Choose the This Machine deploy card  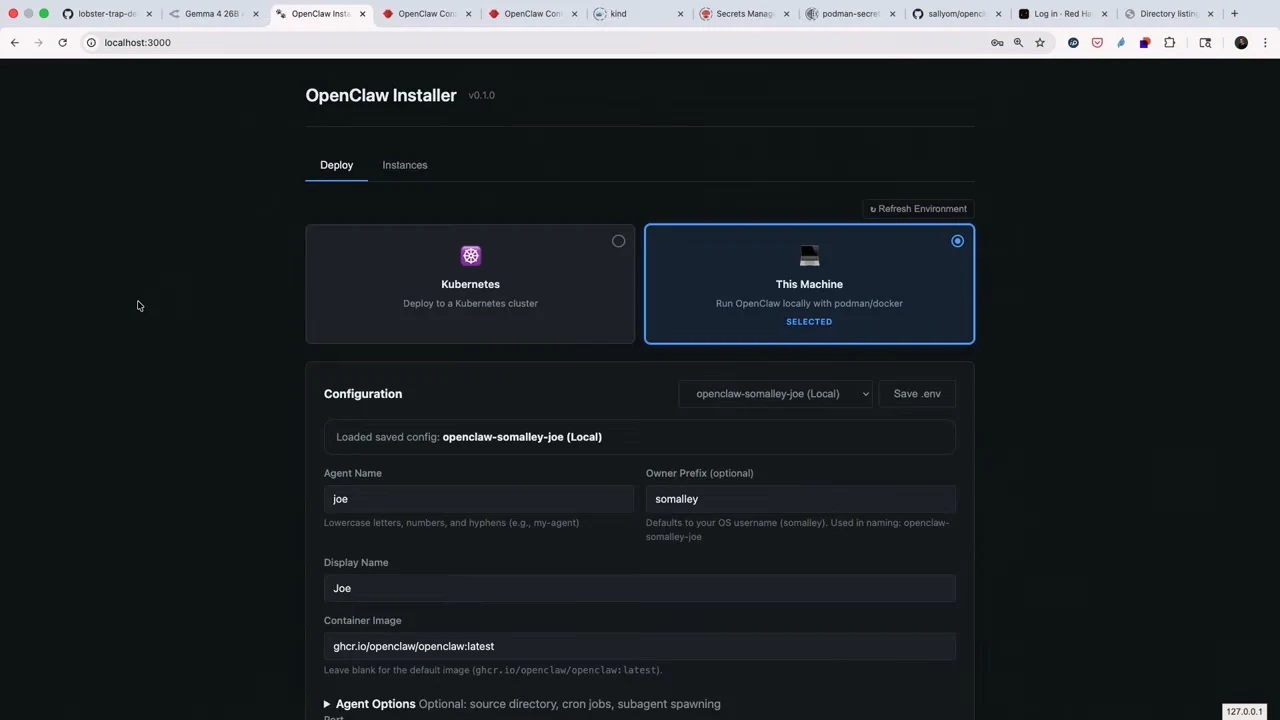coord(809,284)
